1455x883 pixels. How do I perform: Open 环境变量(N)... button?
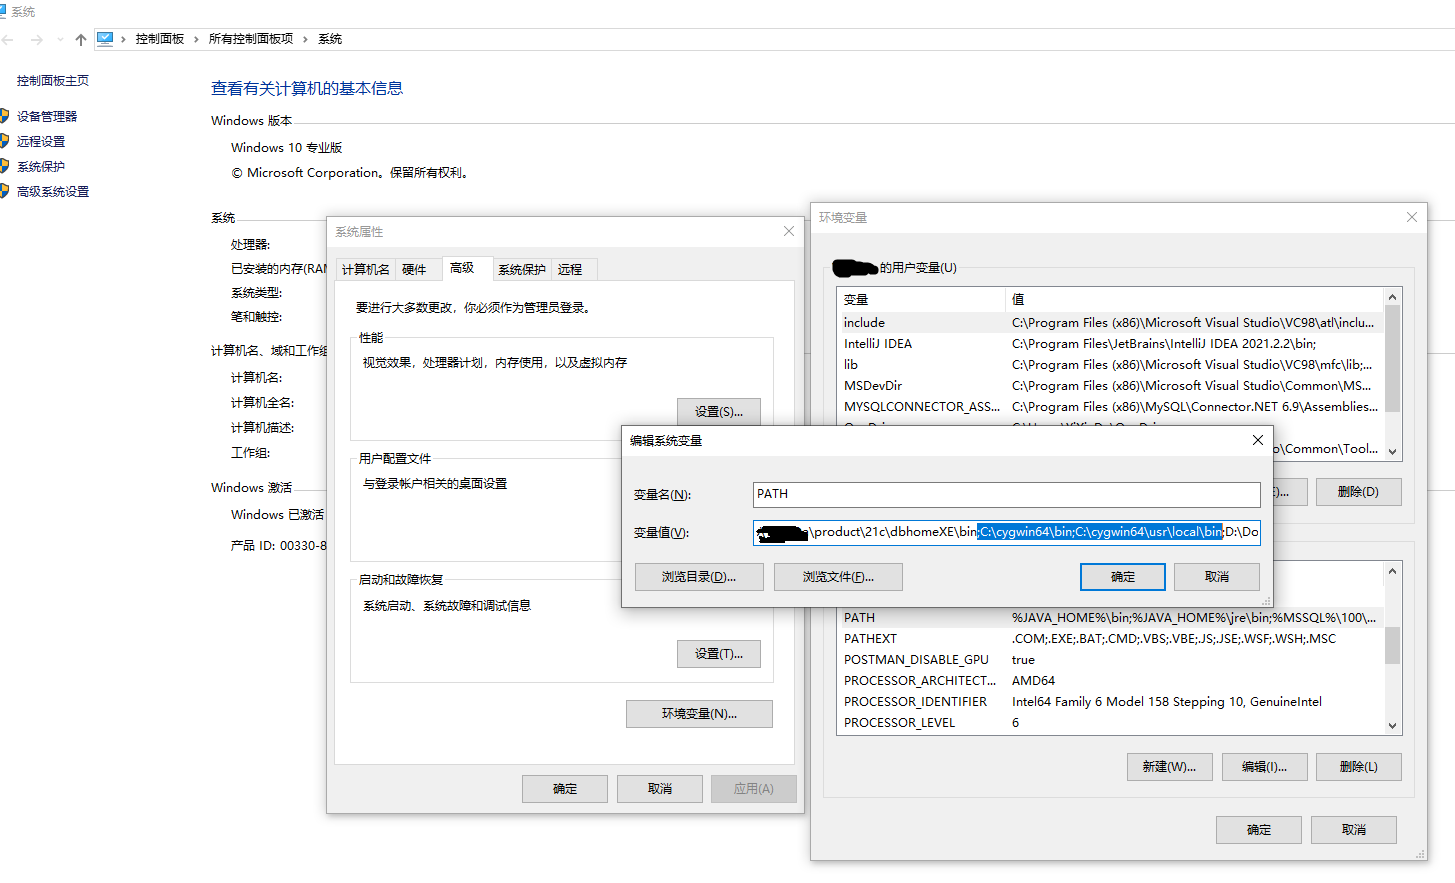click(699, 713)
